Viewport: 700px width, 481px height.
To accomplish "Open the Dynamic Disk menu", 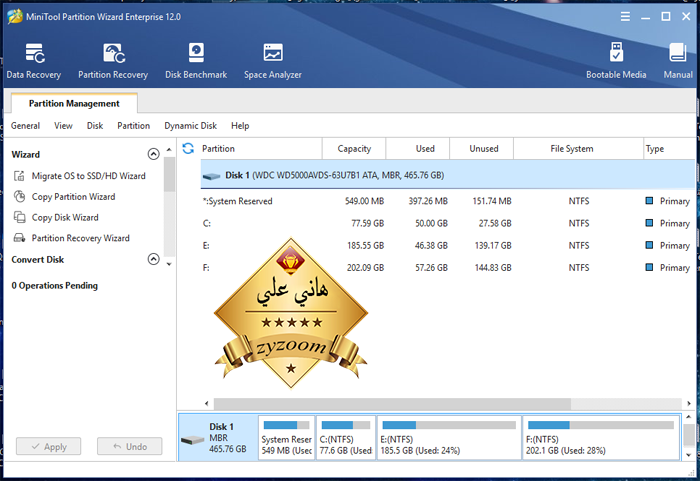I will (x=191, y=126).
